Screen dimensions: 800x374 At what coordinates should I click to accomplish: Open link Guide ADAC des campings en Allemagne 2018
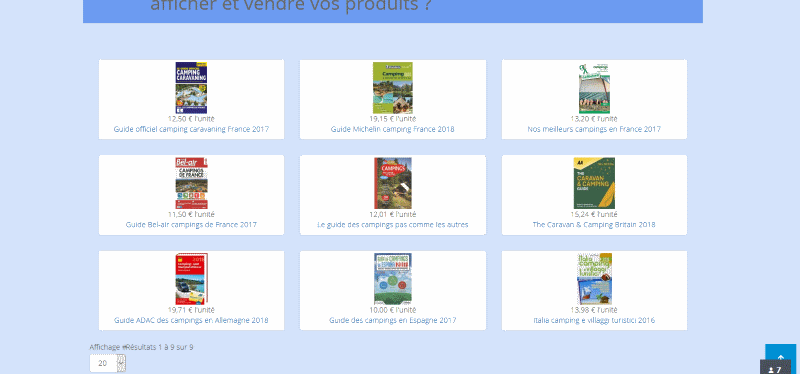coord(191,320)
